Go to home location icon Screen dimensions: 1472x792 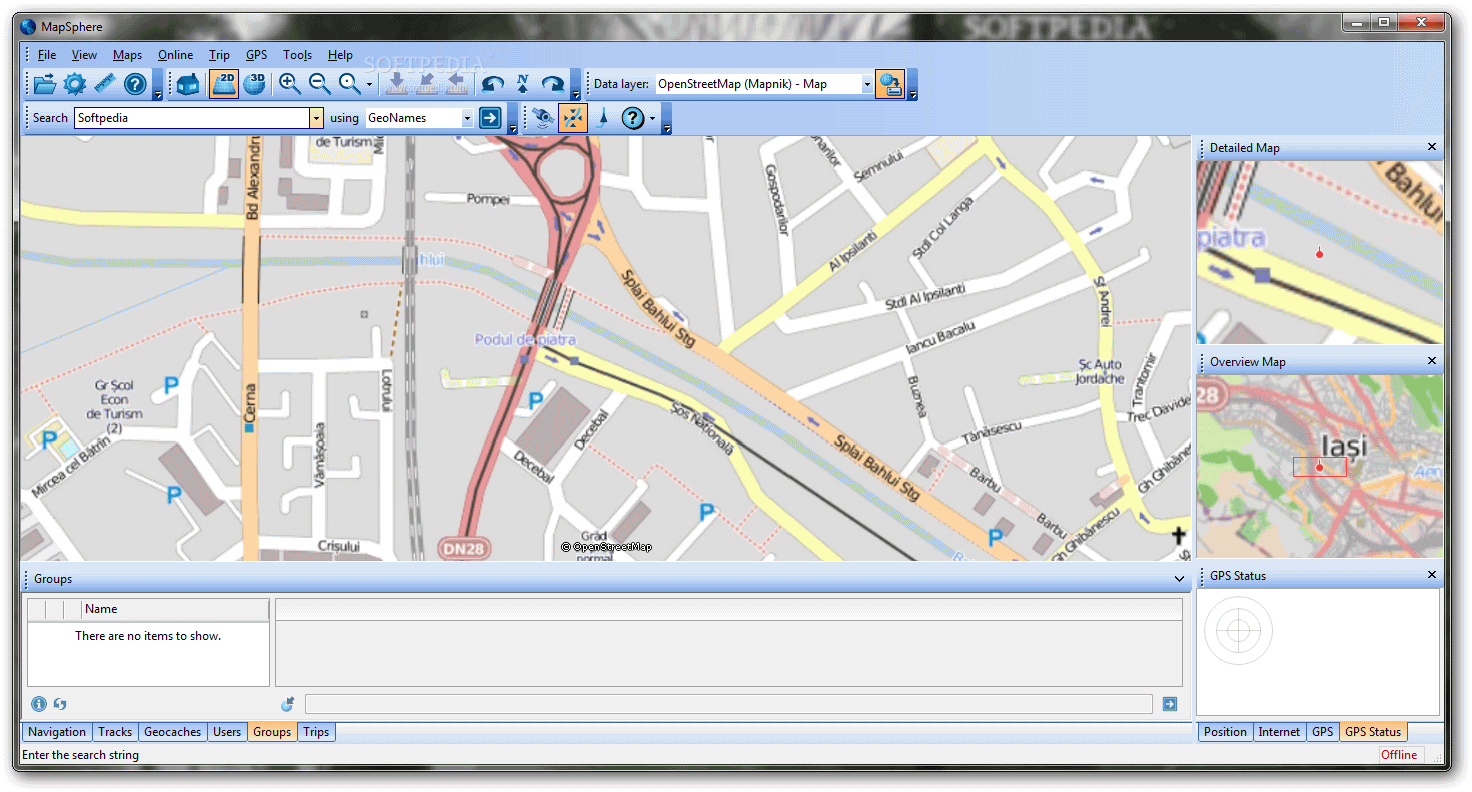coord(190,85)
